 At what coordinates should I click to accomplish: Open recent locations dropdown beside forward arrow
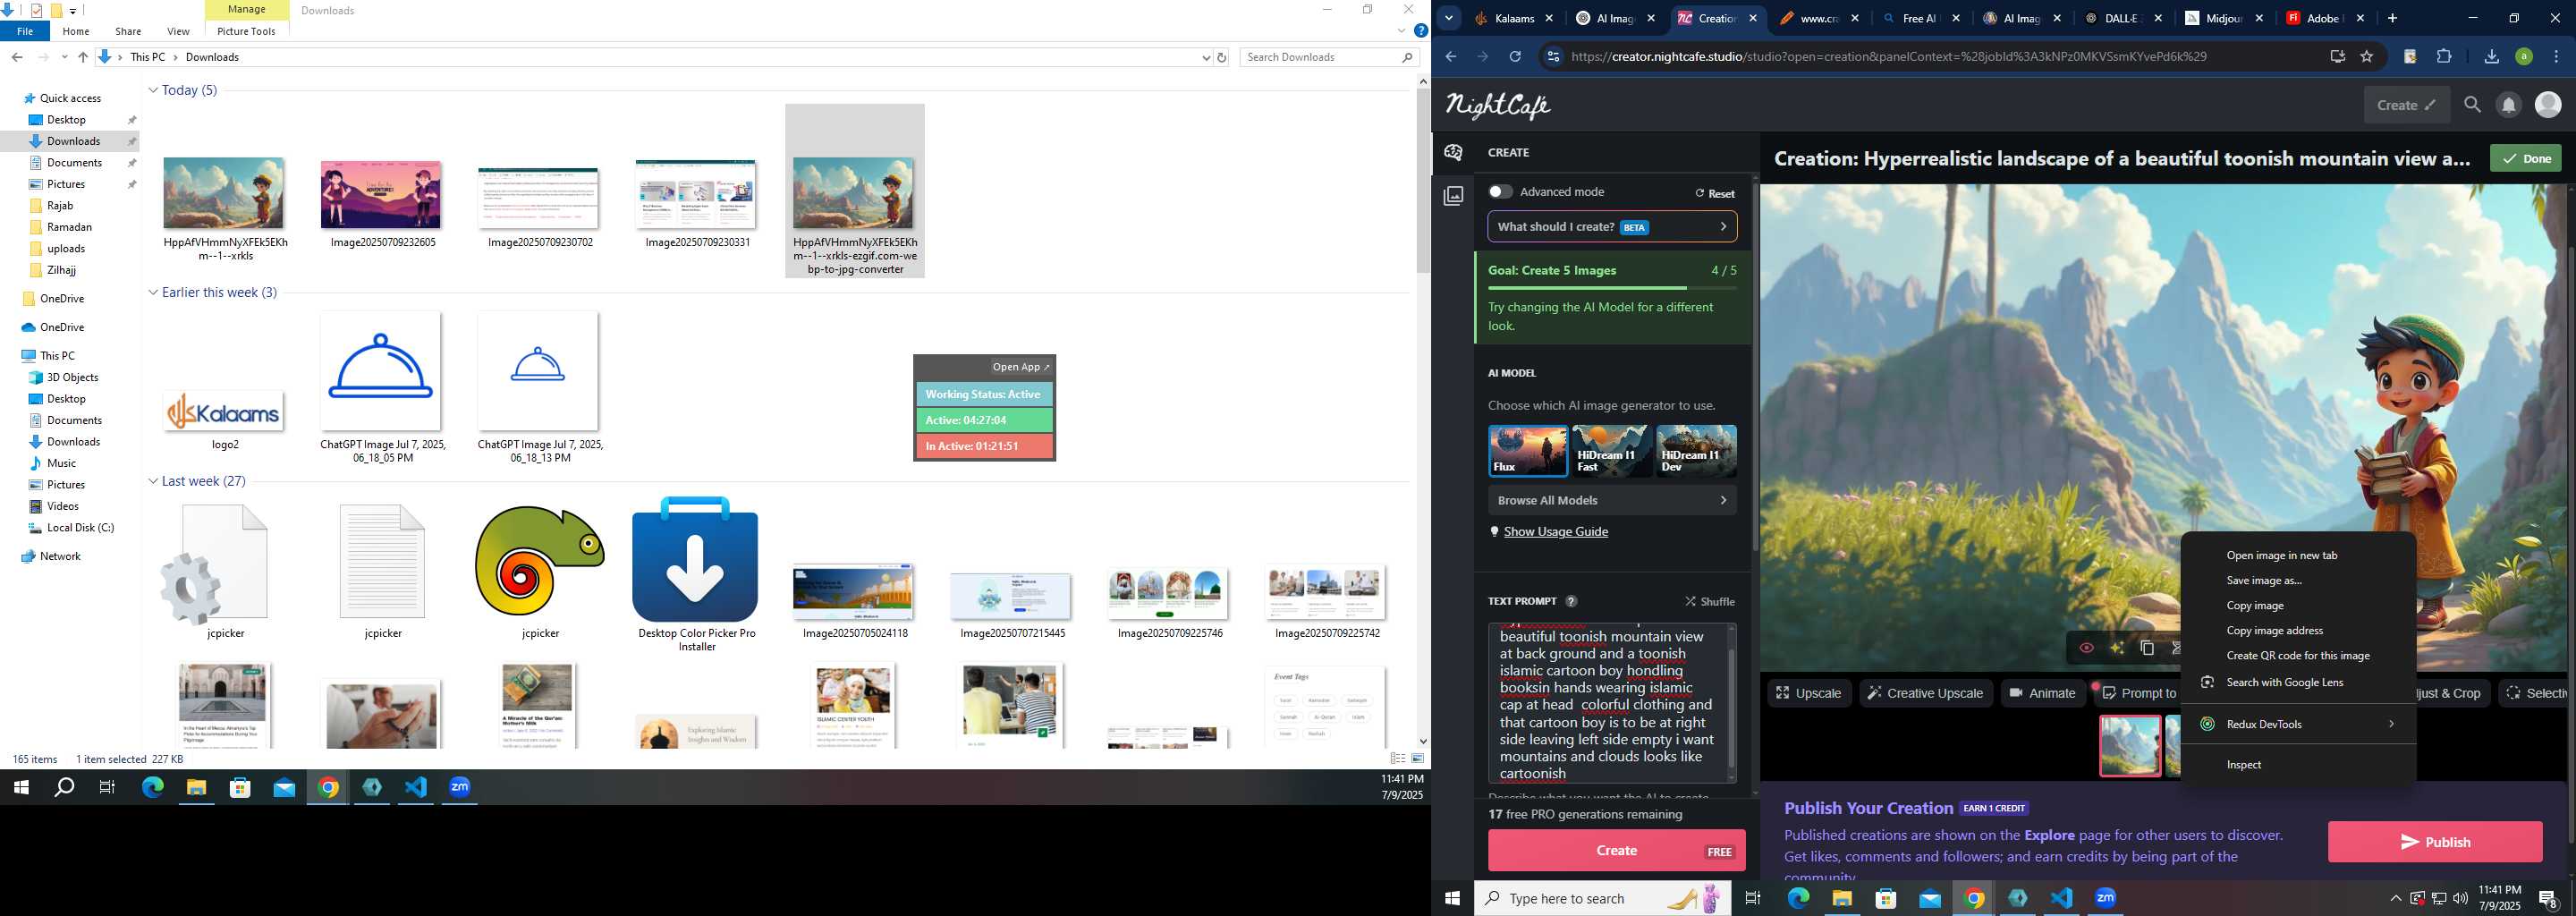pos(65,57)
